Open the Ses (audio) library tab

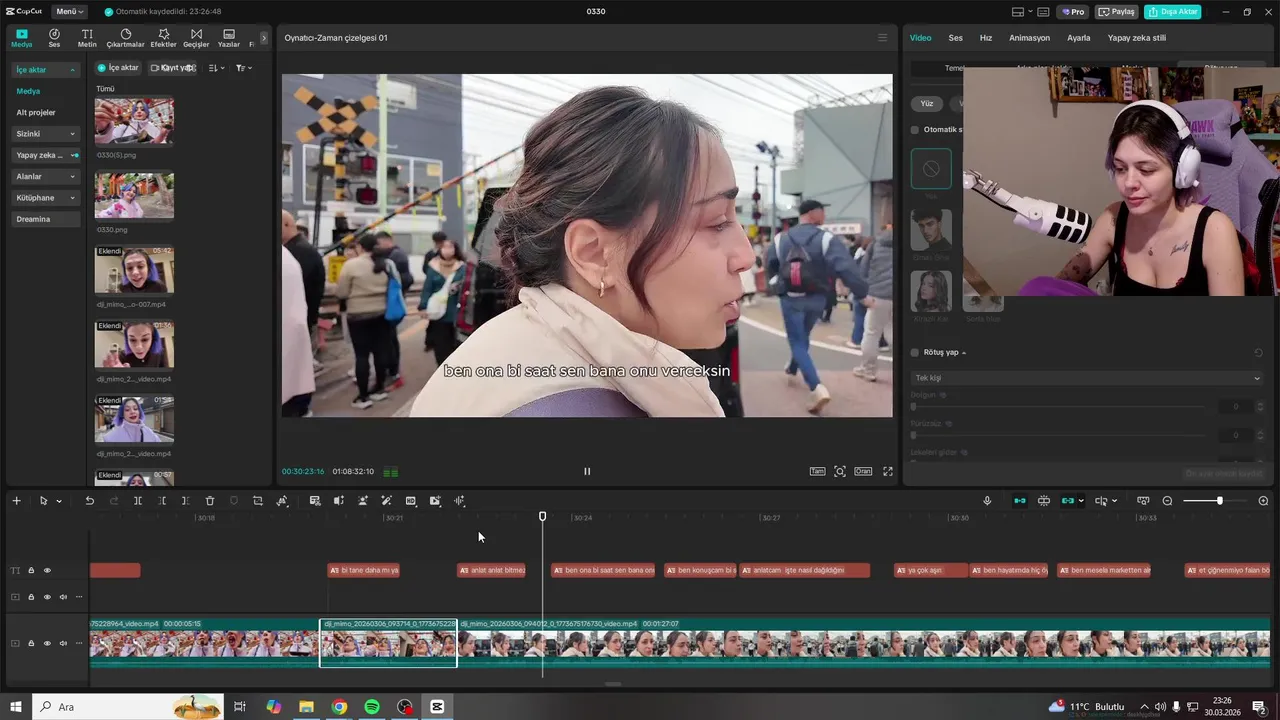pos(54,38)
